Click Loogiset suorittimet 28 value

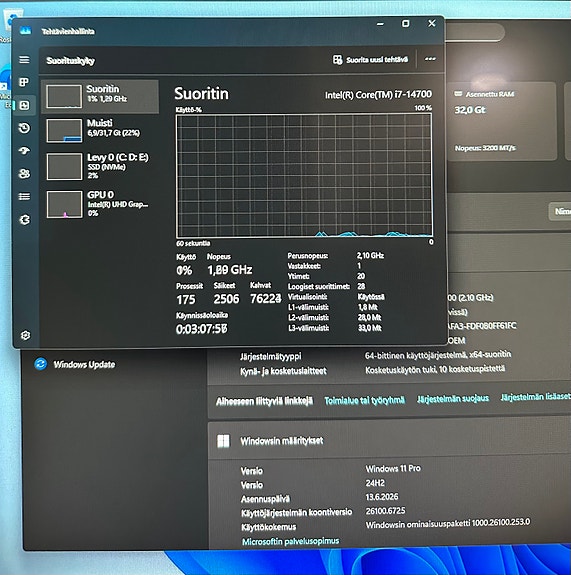[361, 286]
